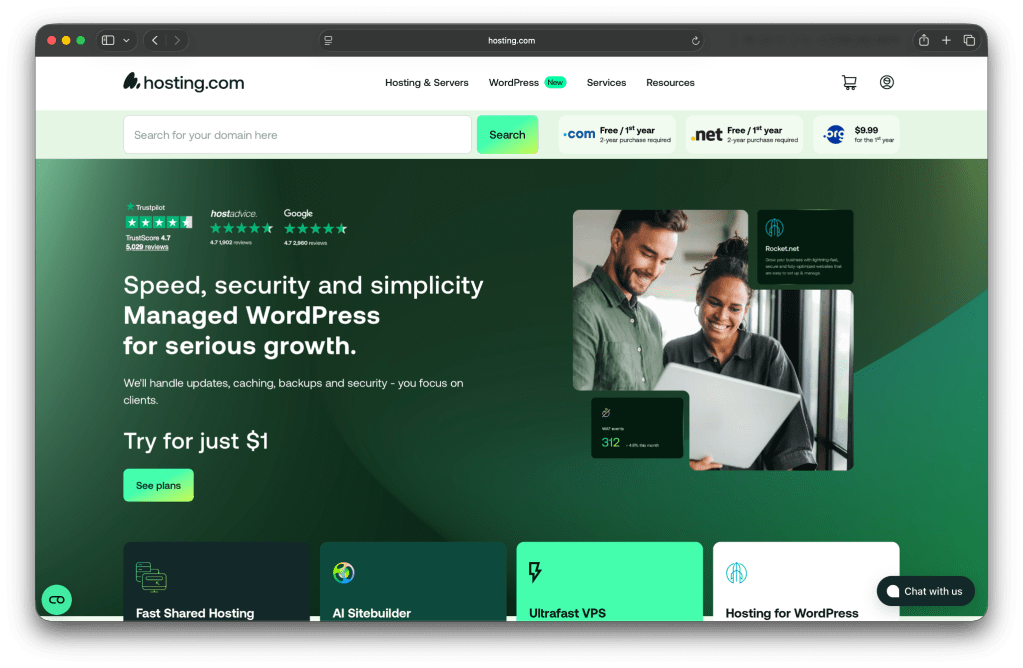Open the Resources menu
This screenshot has width=1023, height=668.
pyautogui.click(x=670, y=83)
